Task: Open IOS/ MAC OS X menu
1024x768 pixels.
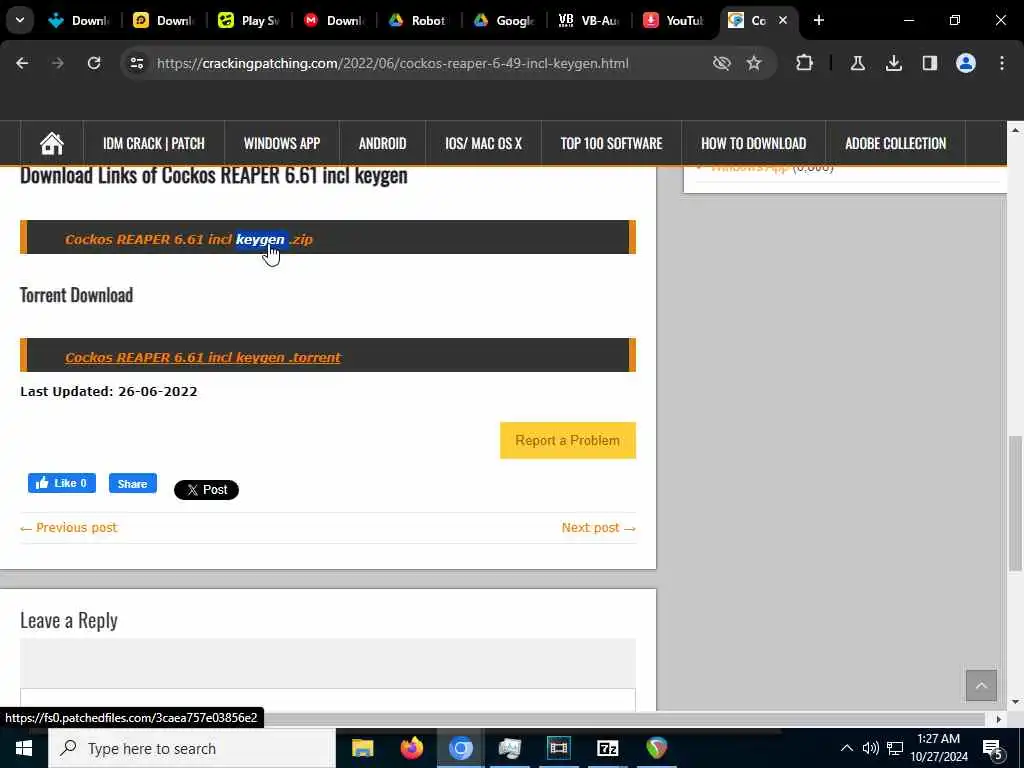Action: (x=483, y=143)
